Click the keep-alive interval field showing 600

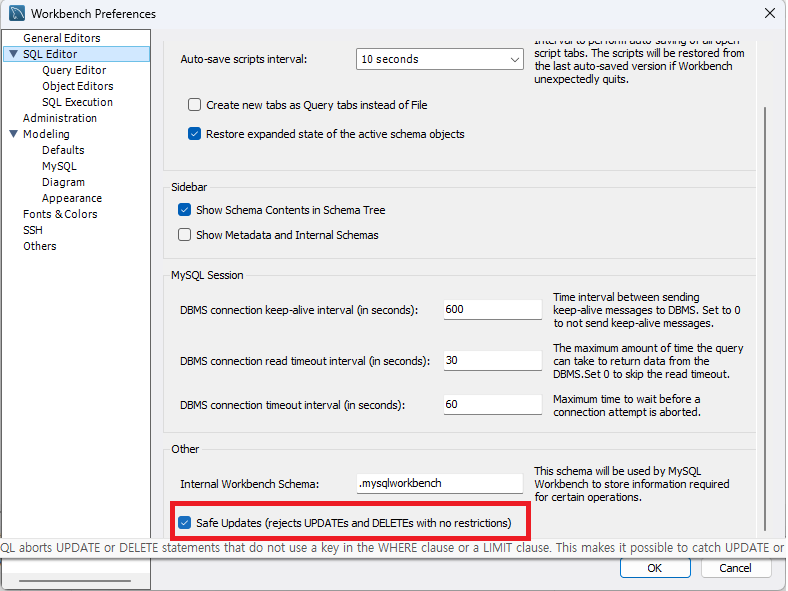click(492, 310)
